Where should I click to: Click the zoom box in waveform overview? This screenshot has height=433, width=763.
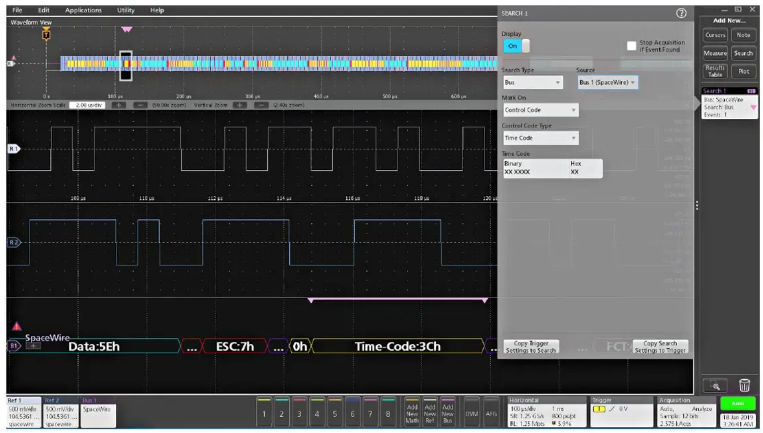coord(126,66)
